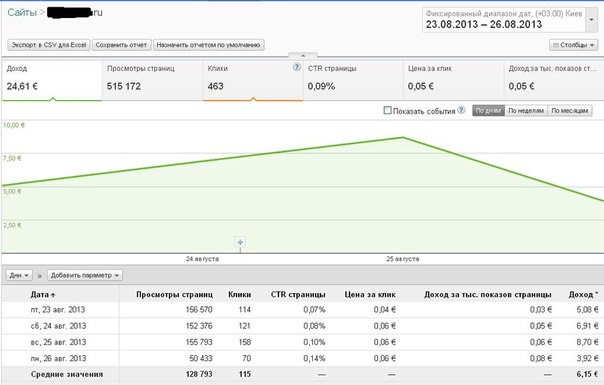Screen dimensions: 604x385
Task: Open the Добавить параметр dropdown
Action: tap(85, 275)
